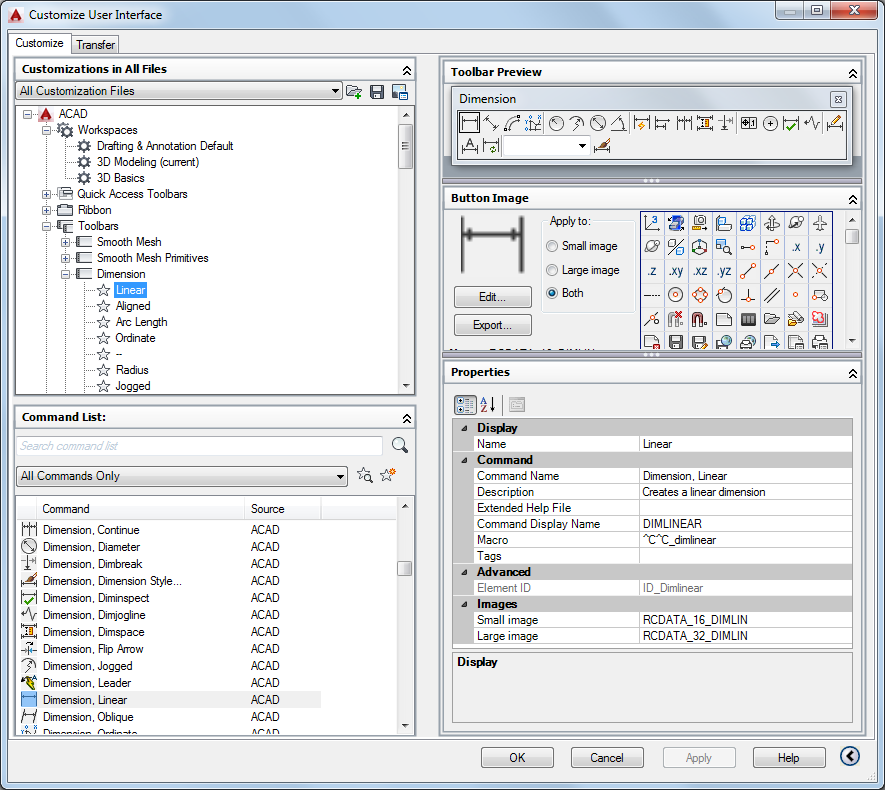
Task: Click the Dimension Style brush icon in preview
Action: [x=602, y=146]
